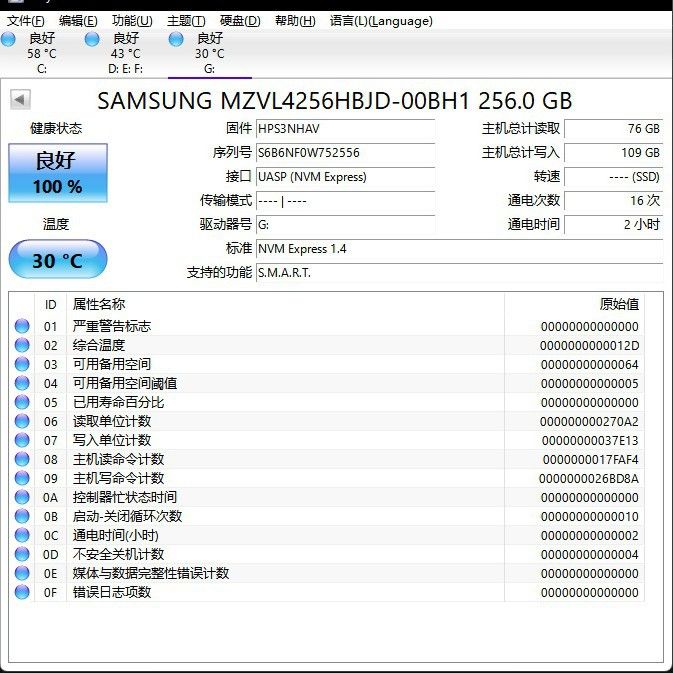
Task: Open the 语言(L)(Language) menu
Action: coord(381,21)
